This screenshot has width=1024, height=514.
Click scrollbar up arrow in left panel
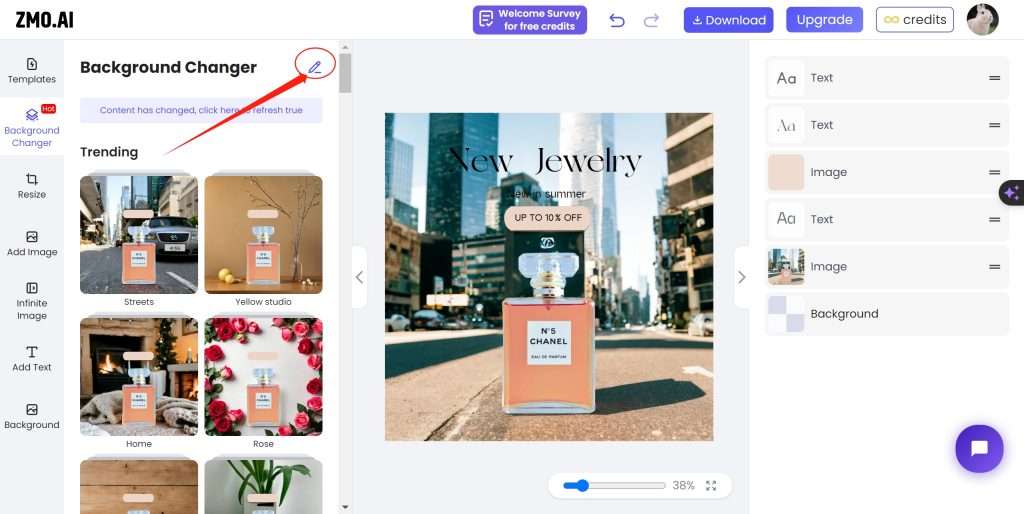345,47
